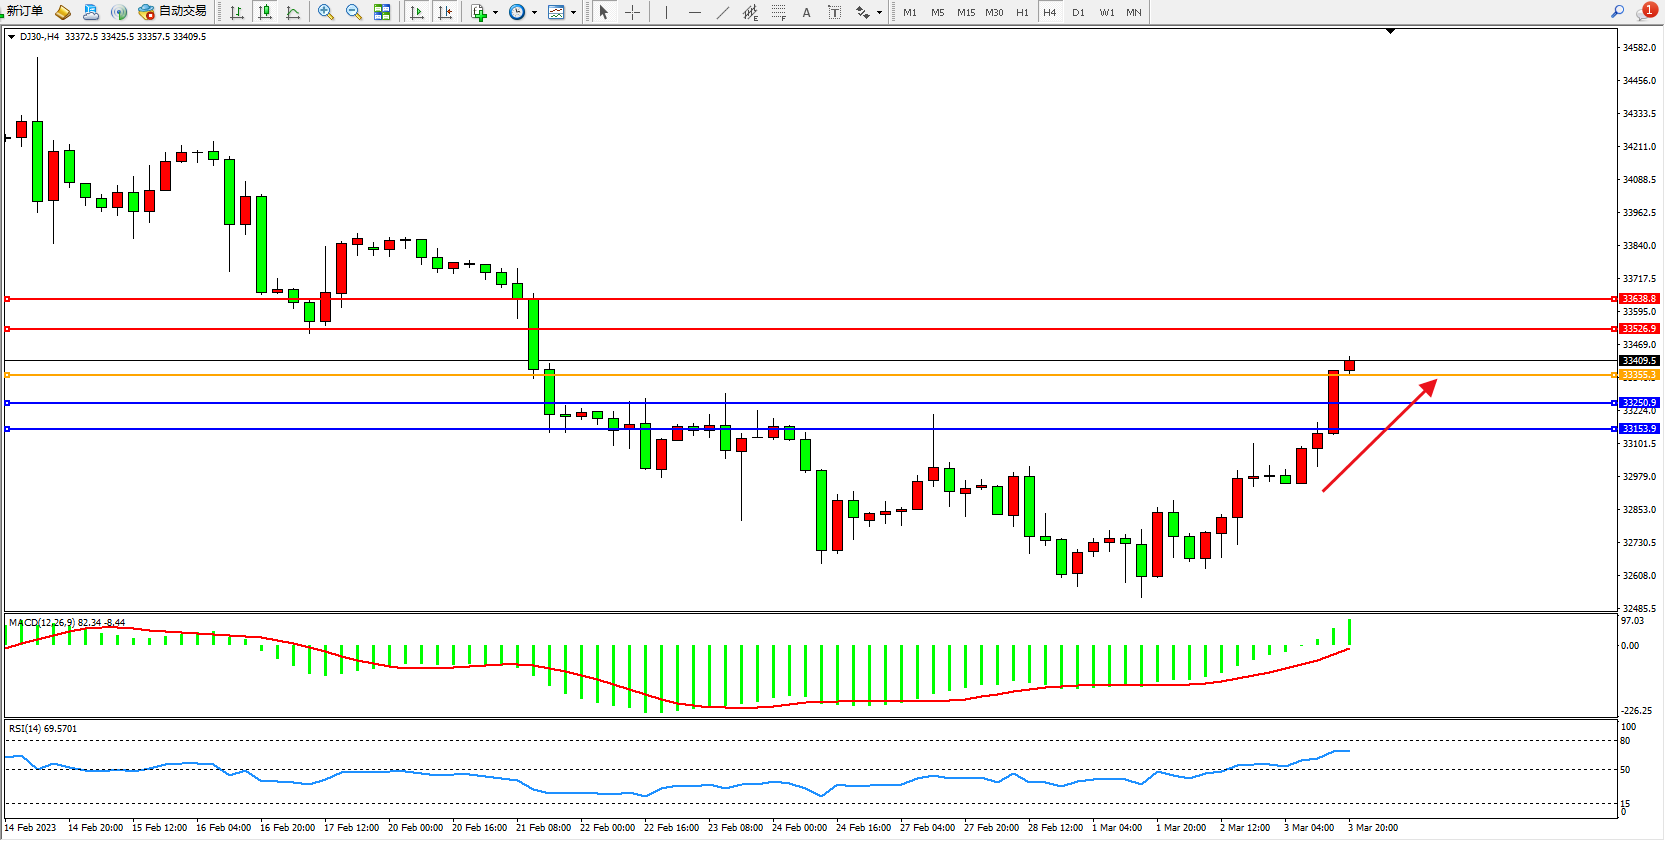Screen dimensions: 1665x841
Task: Click the H1 timeframe button
Action: click(1022, 12)
